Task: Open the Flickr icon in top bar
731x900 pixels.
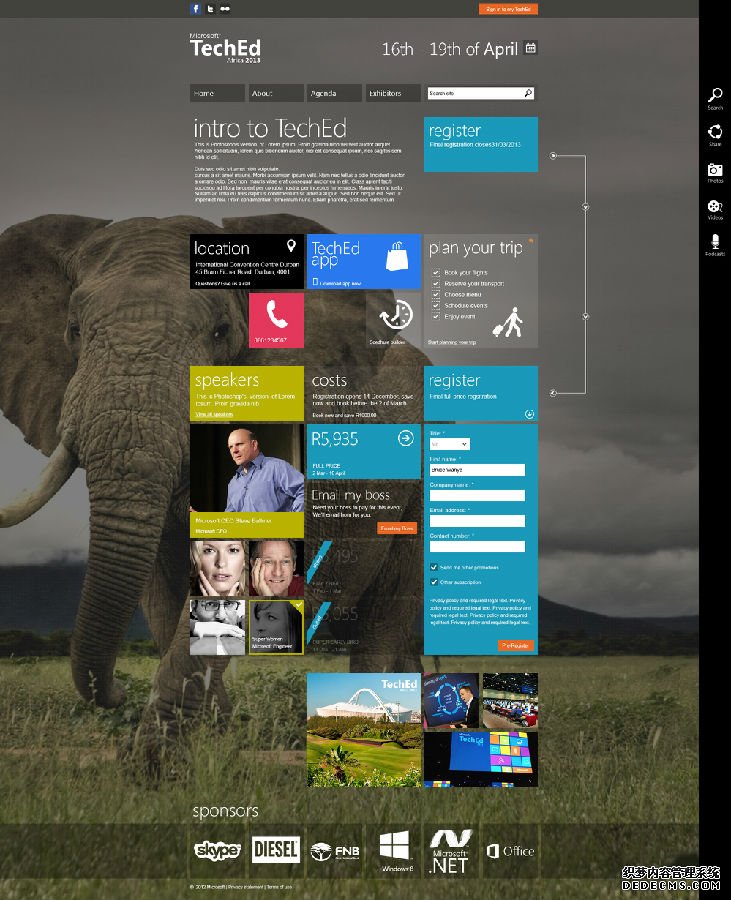Action: [224, 9]
